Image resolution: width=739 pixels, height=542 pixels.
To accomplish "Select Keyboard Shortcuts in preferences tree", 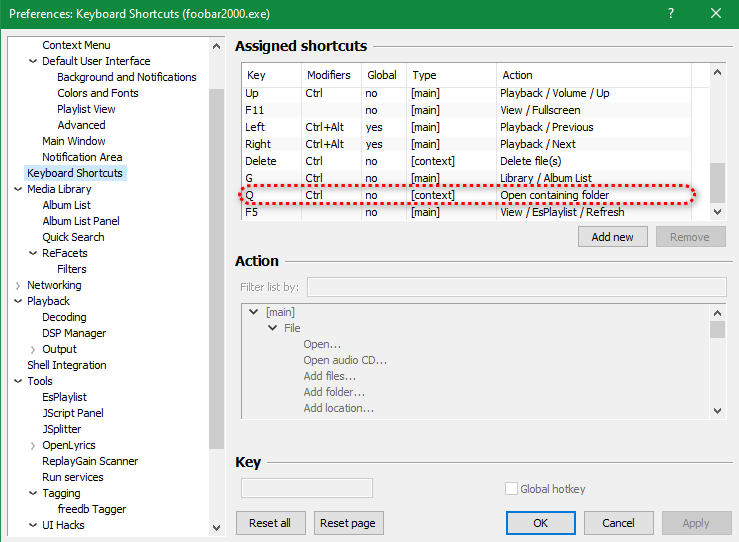I will (x=75, y=173).
